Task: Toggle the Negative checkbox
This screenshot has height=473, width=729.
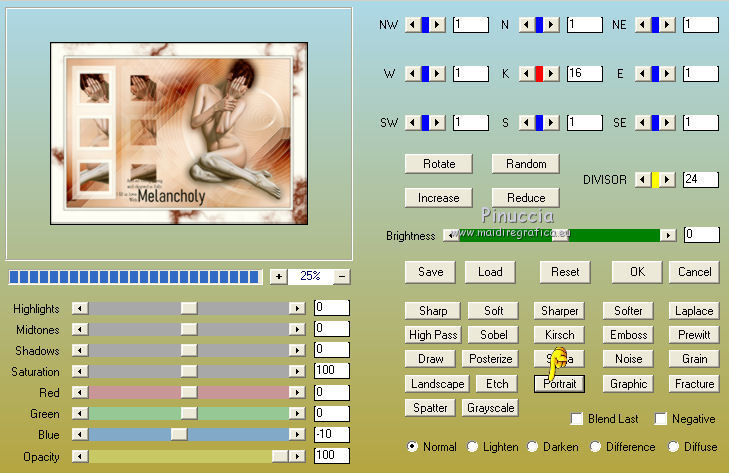Action: 661,419
